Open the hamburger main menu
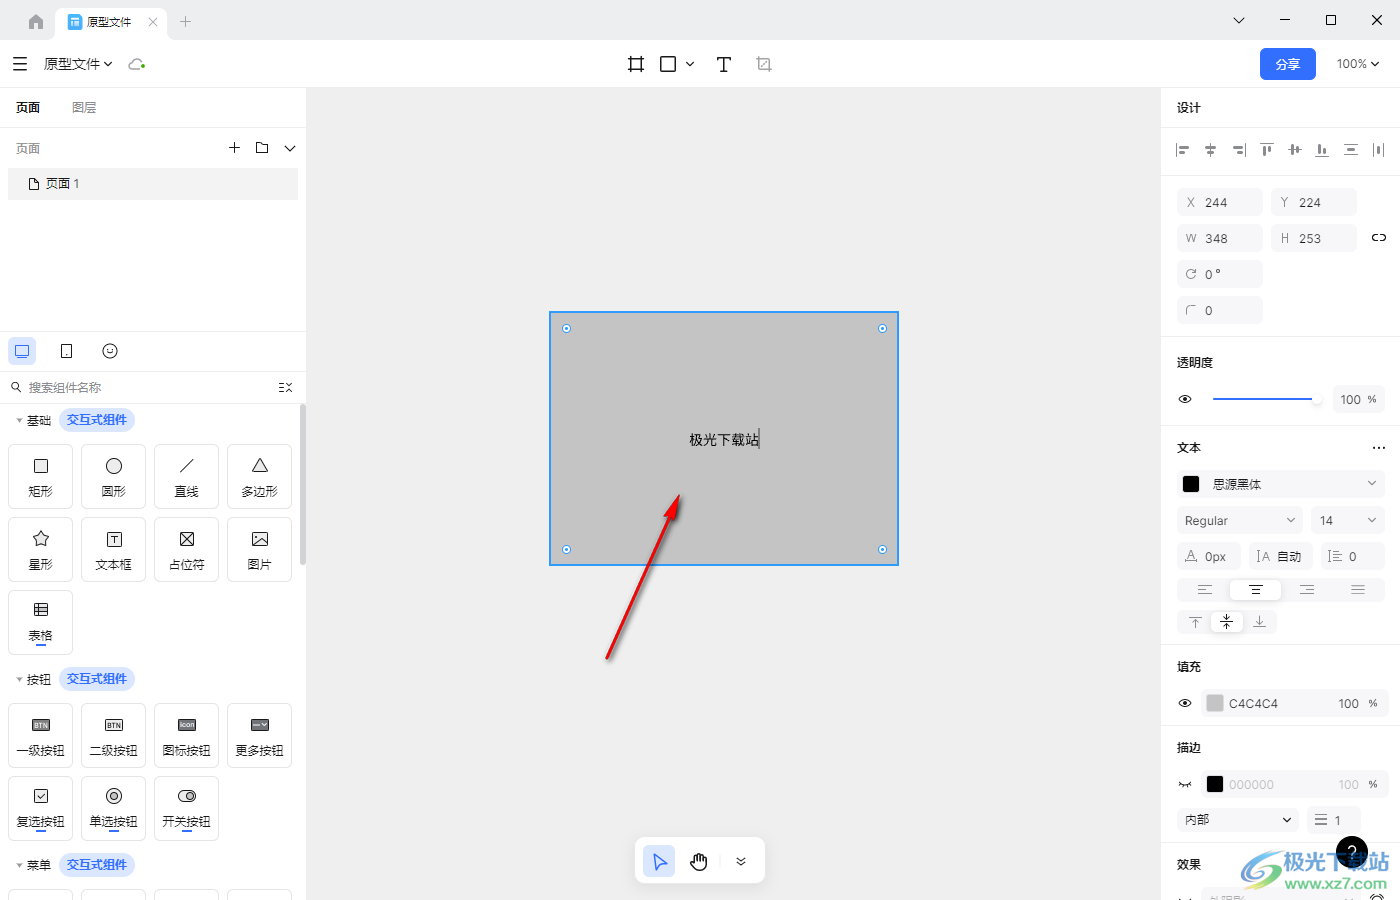 pyautogui.click(x=20, y=64)
